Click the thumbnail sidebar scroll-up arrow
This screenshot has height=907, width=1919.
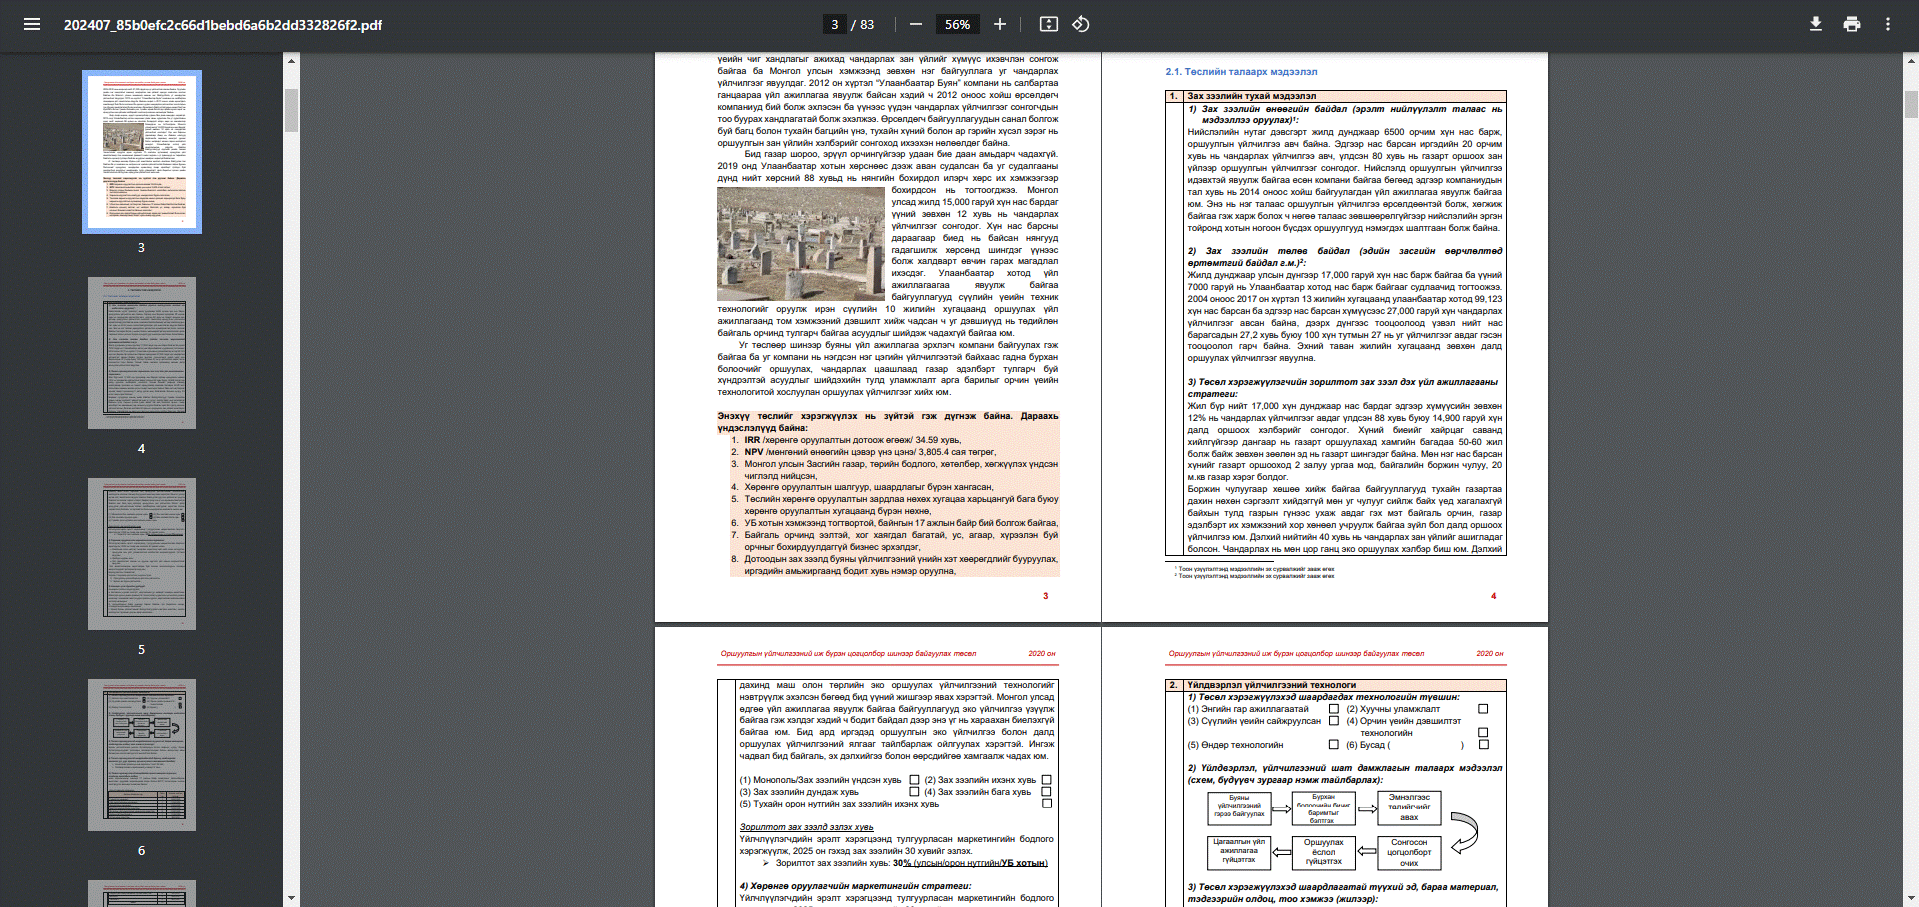pyautogui.click(x=291, y=61)
